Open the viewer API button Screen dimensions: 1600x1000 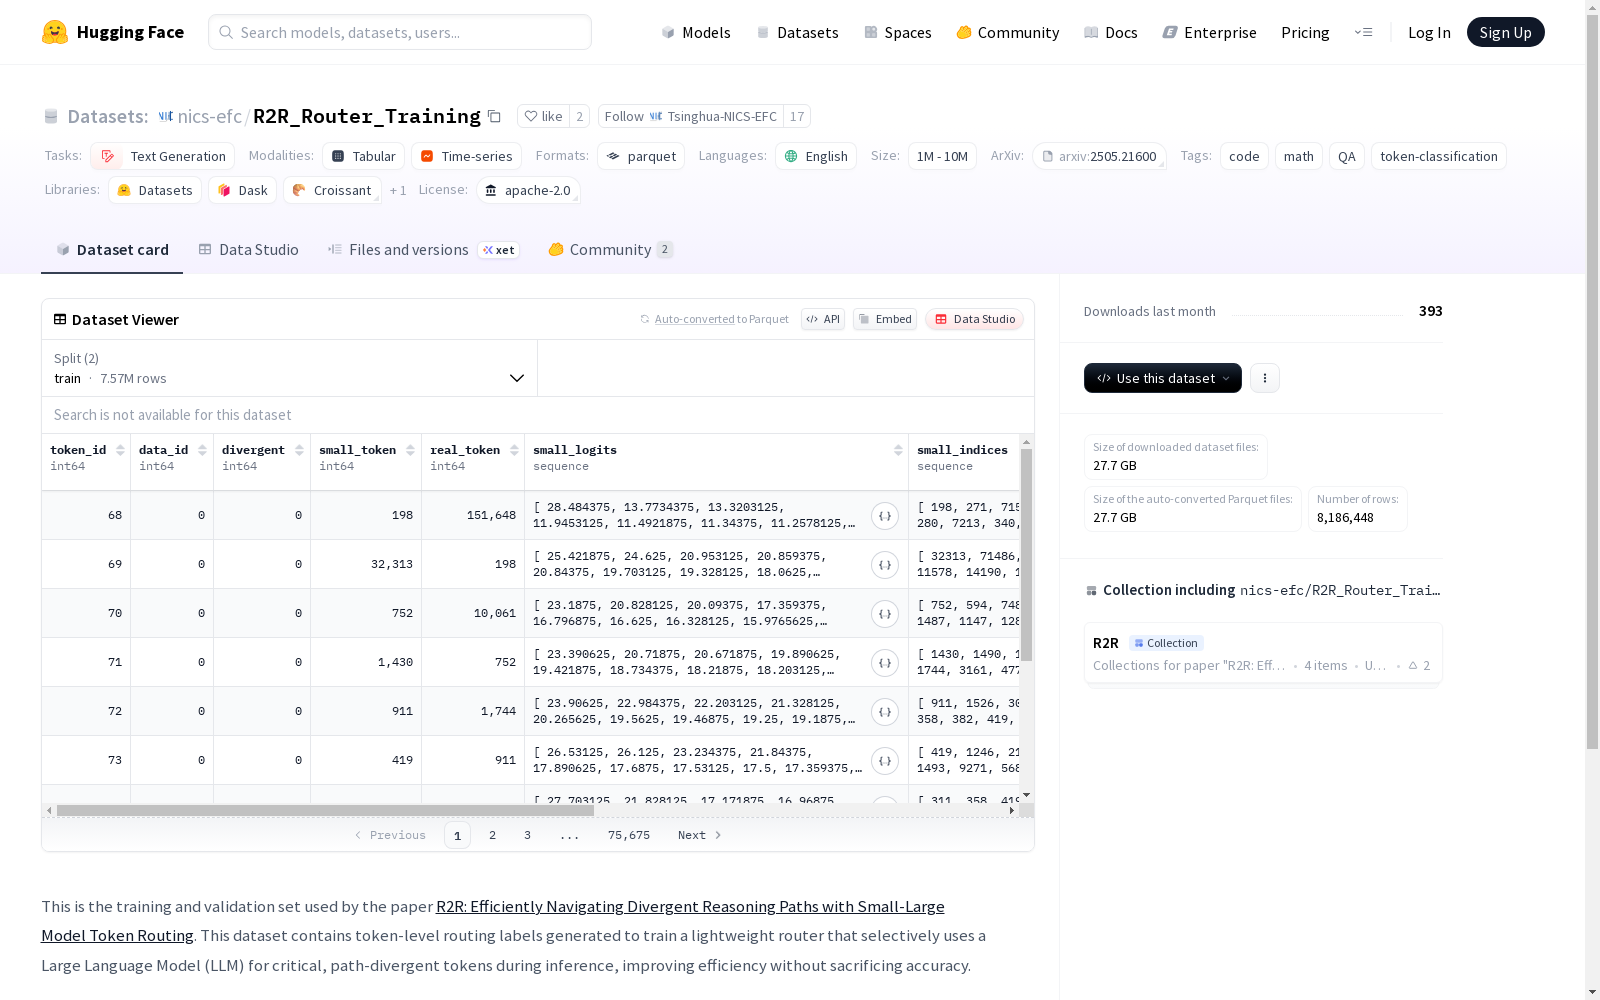click(x=823, y=319)
